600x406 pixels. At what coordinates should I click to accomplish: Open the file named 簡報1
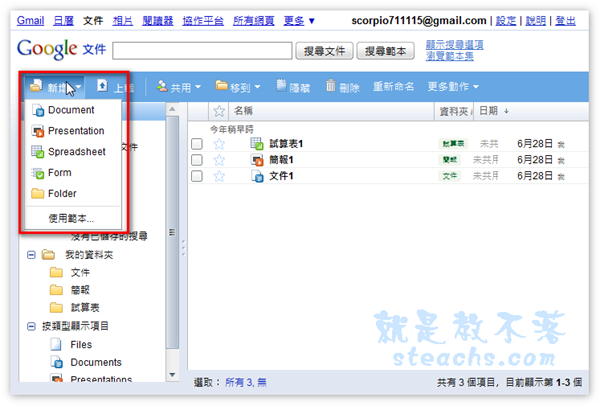281,160
